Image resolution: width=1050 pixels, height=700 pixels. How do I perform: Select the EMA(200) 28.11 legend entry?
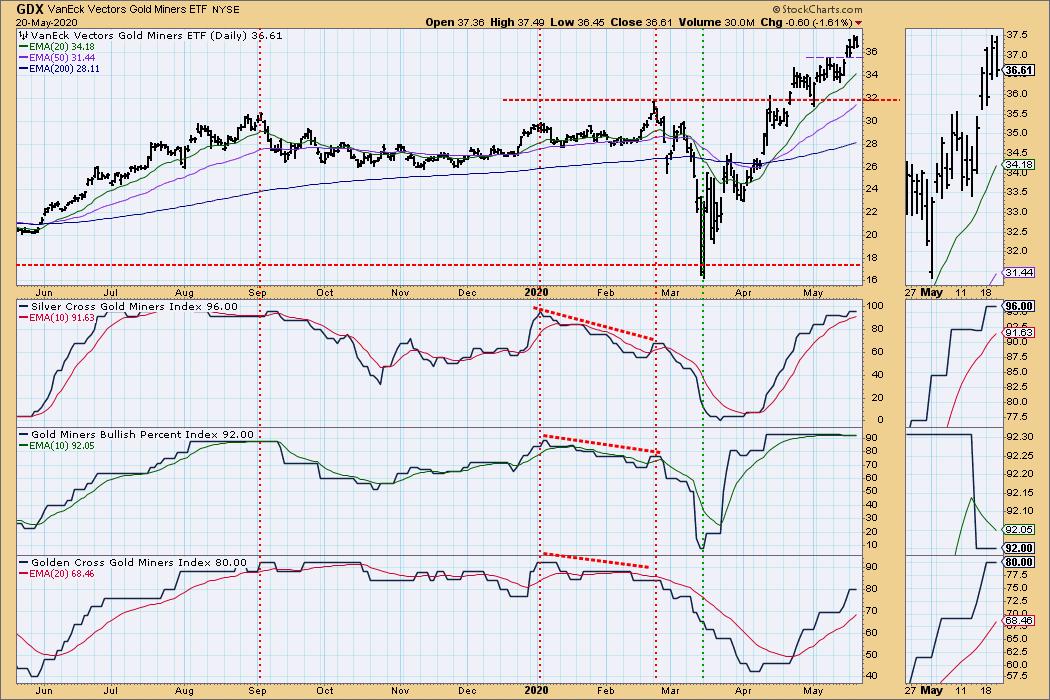tap(59, 68)
